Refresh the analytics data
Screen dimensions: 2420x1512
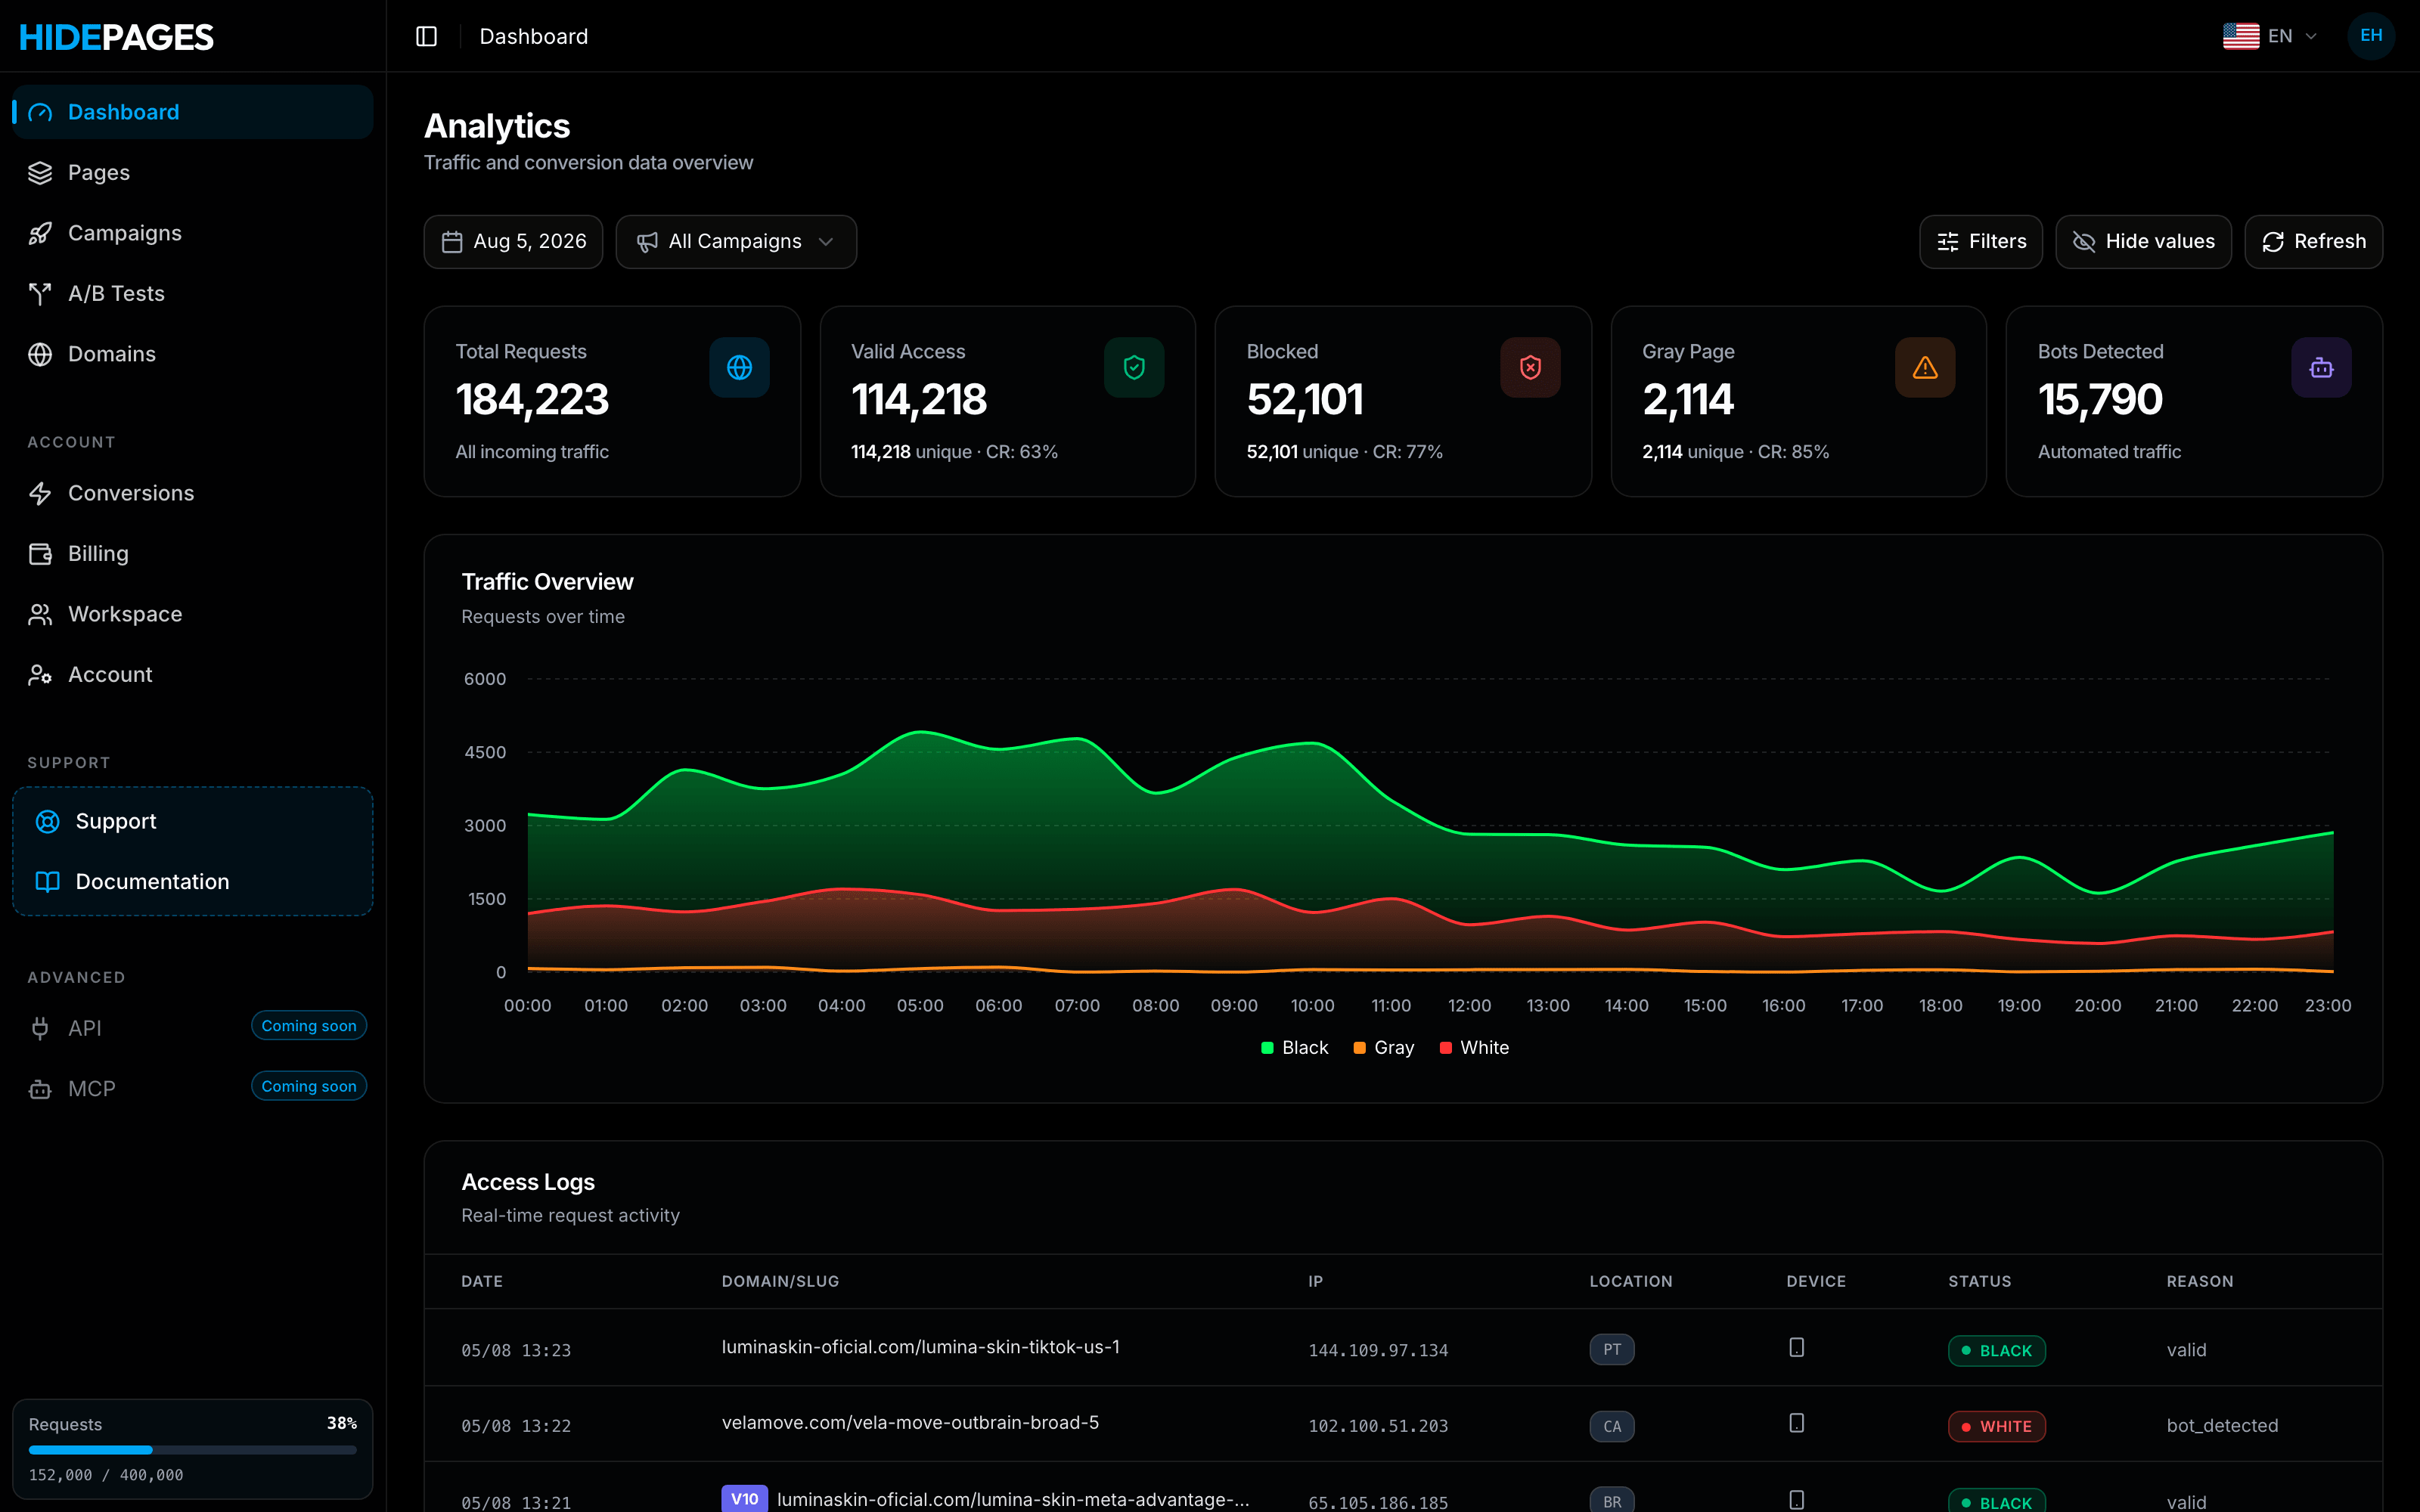(2313, 242)
